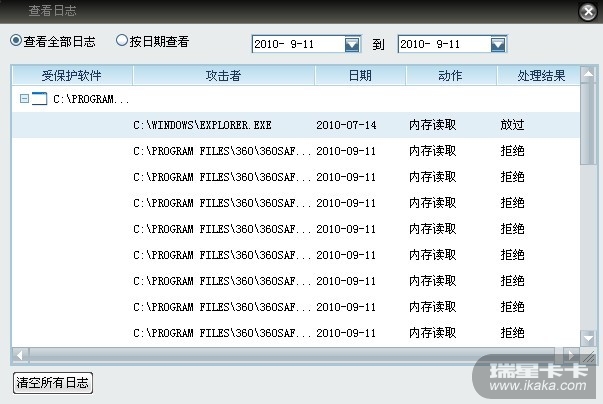The width and height of the screenshot is (603, 404).
Task: Sort by 日期 column header
Action: point(360,75)
